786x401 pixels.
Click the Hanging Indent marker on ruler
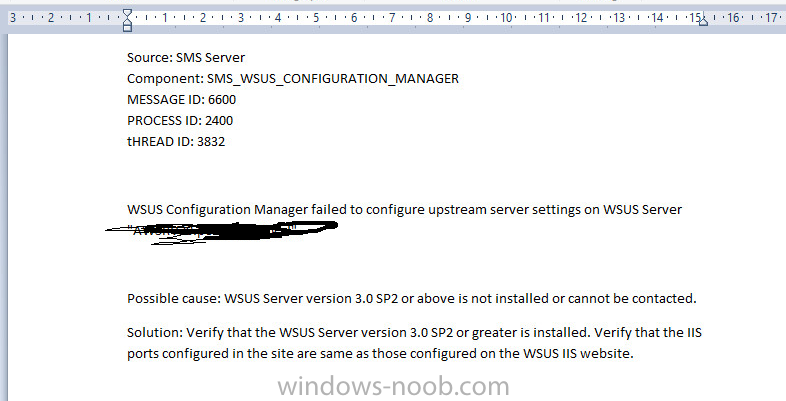pos(127,22)
